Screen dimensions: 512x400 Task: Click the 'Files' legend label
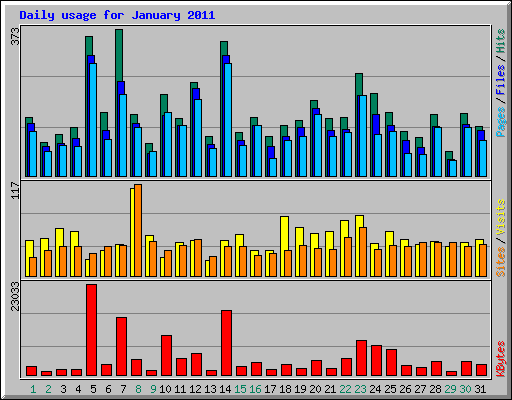click(501, 80)
